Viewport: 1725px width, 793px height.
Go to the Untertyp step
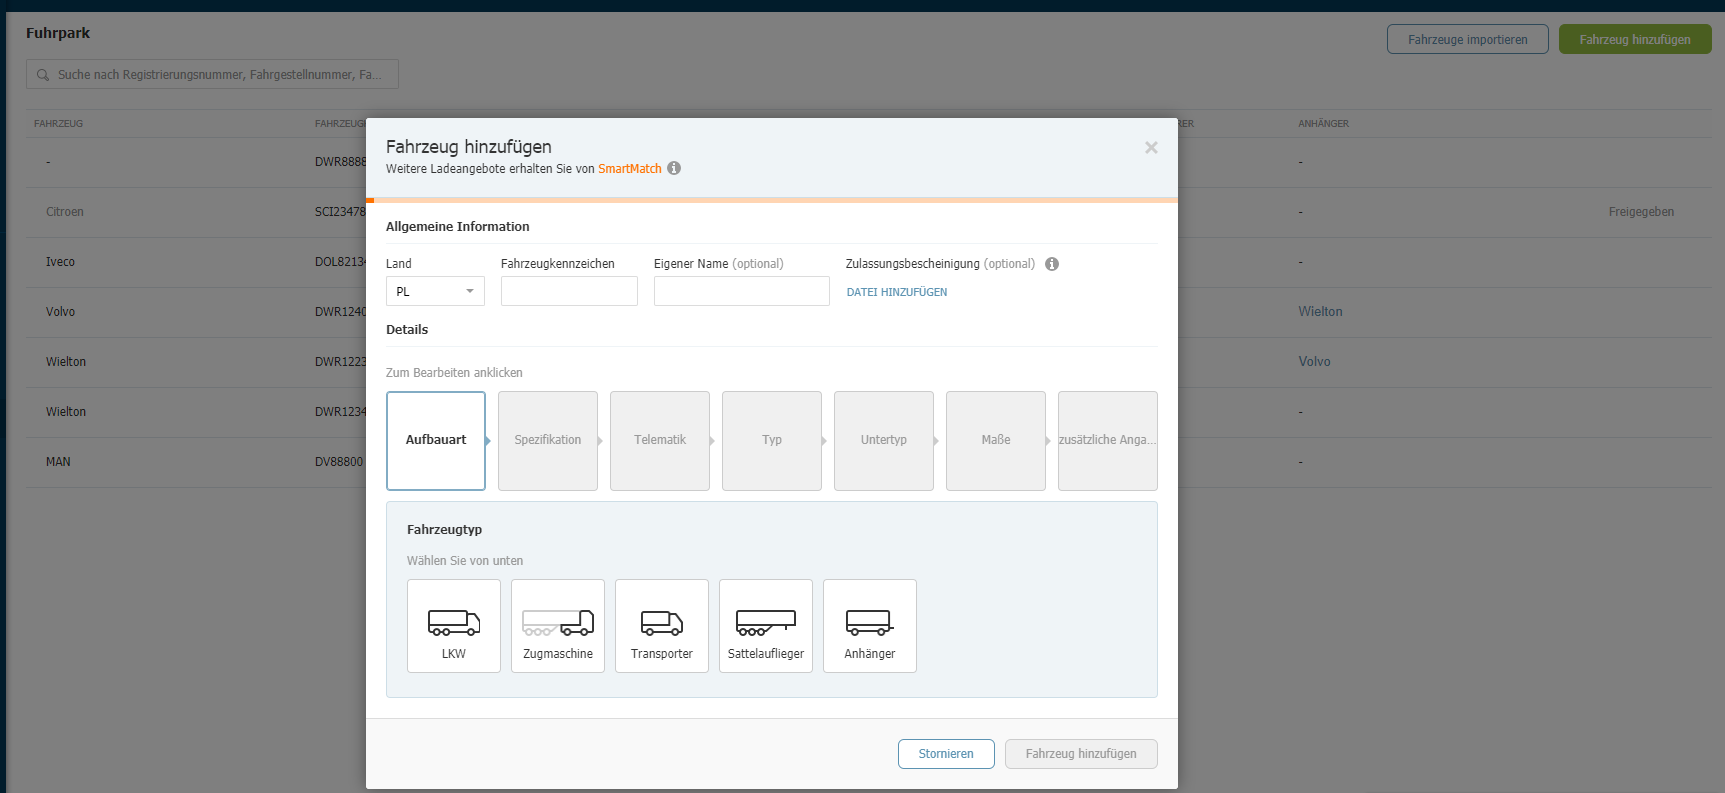[884, 440]
